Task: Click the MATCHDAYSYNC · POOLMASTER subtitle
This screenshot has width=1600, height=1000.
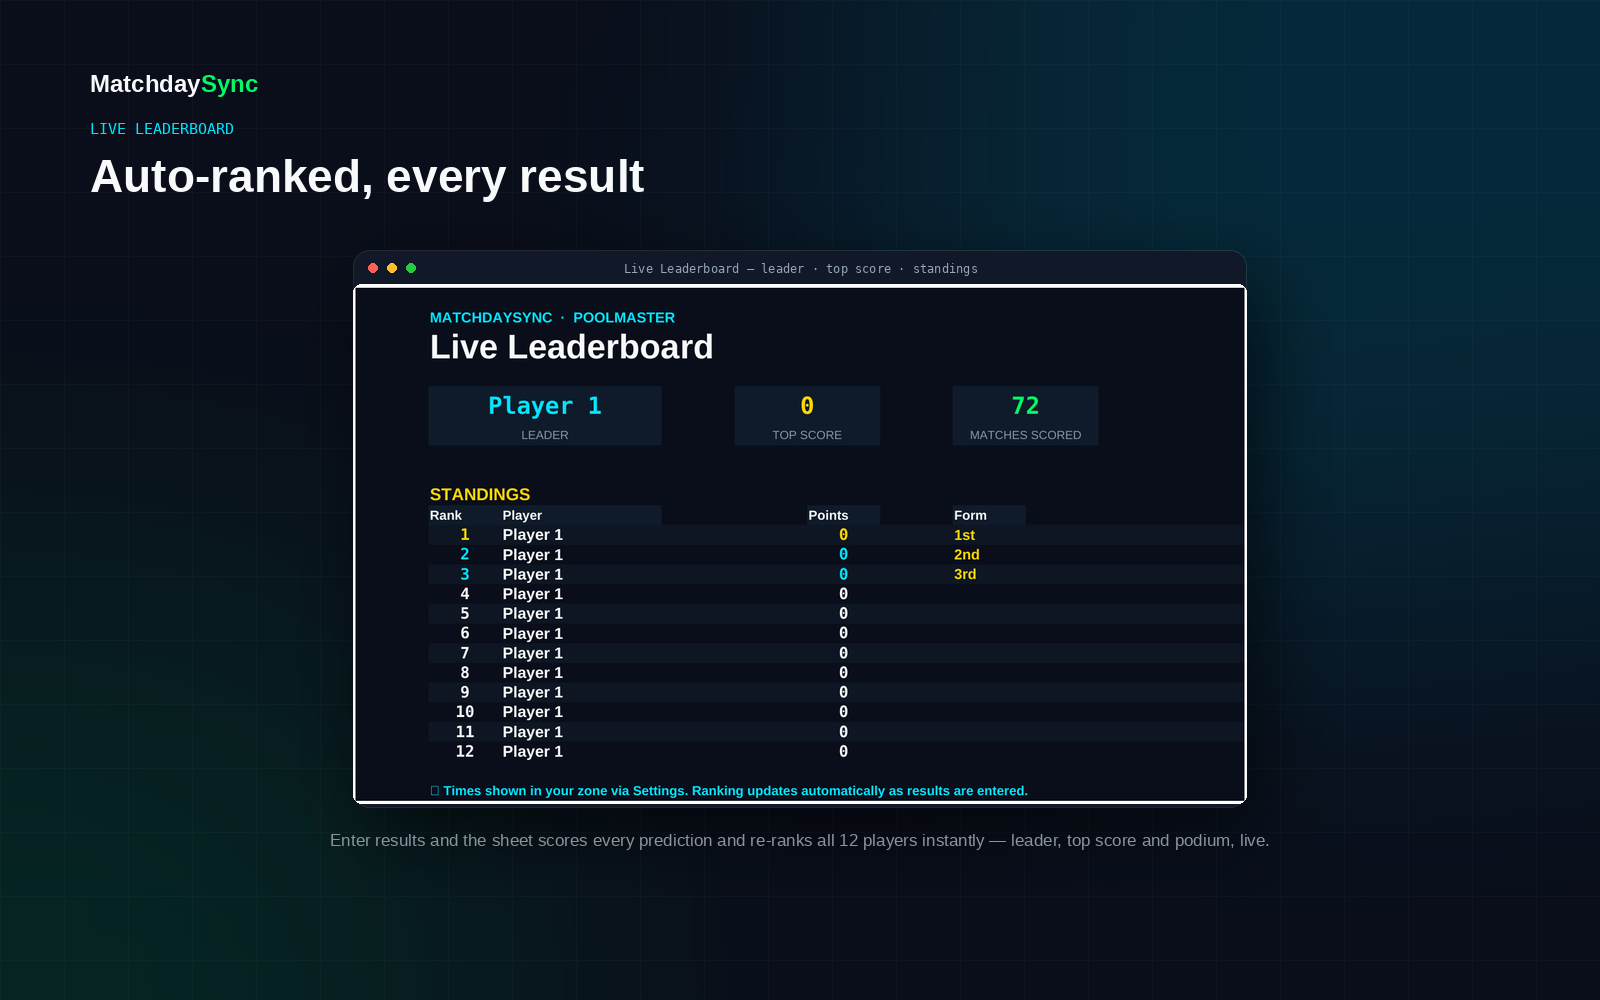Action: tap(552, 317)
